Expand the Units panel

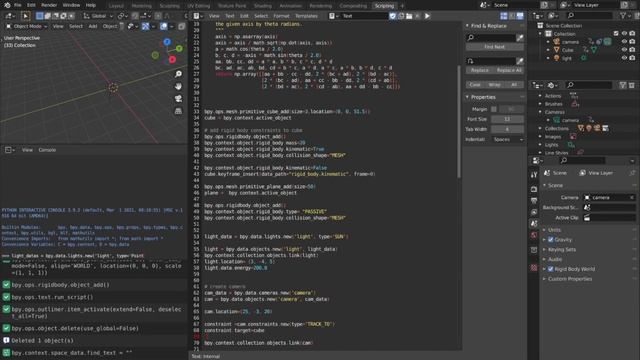[x=554, y=230]
